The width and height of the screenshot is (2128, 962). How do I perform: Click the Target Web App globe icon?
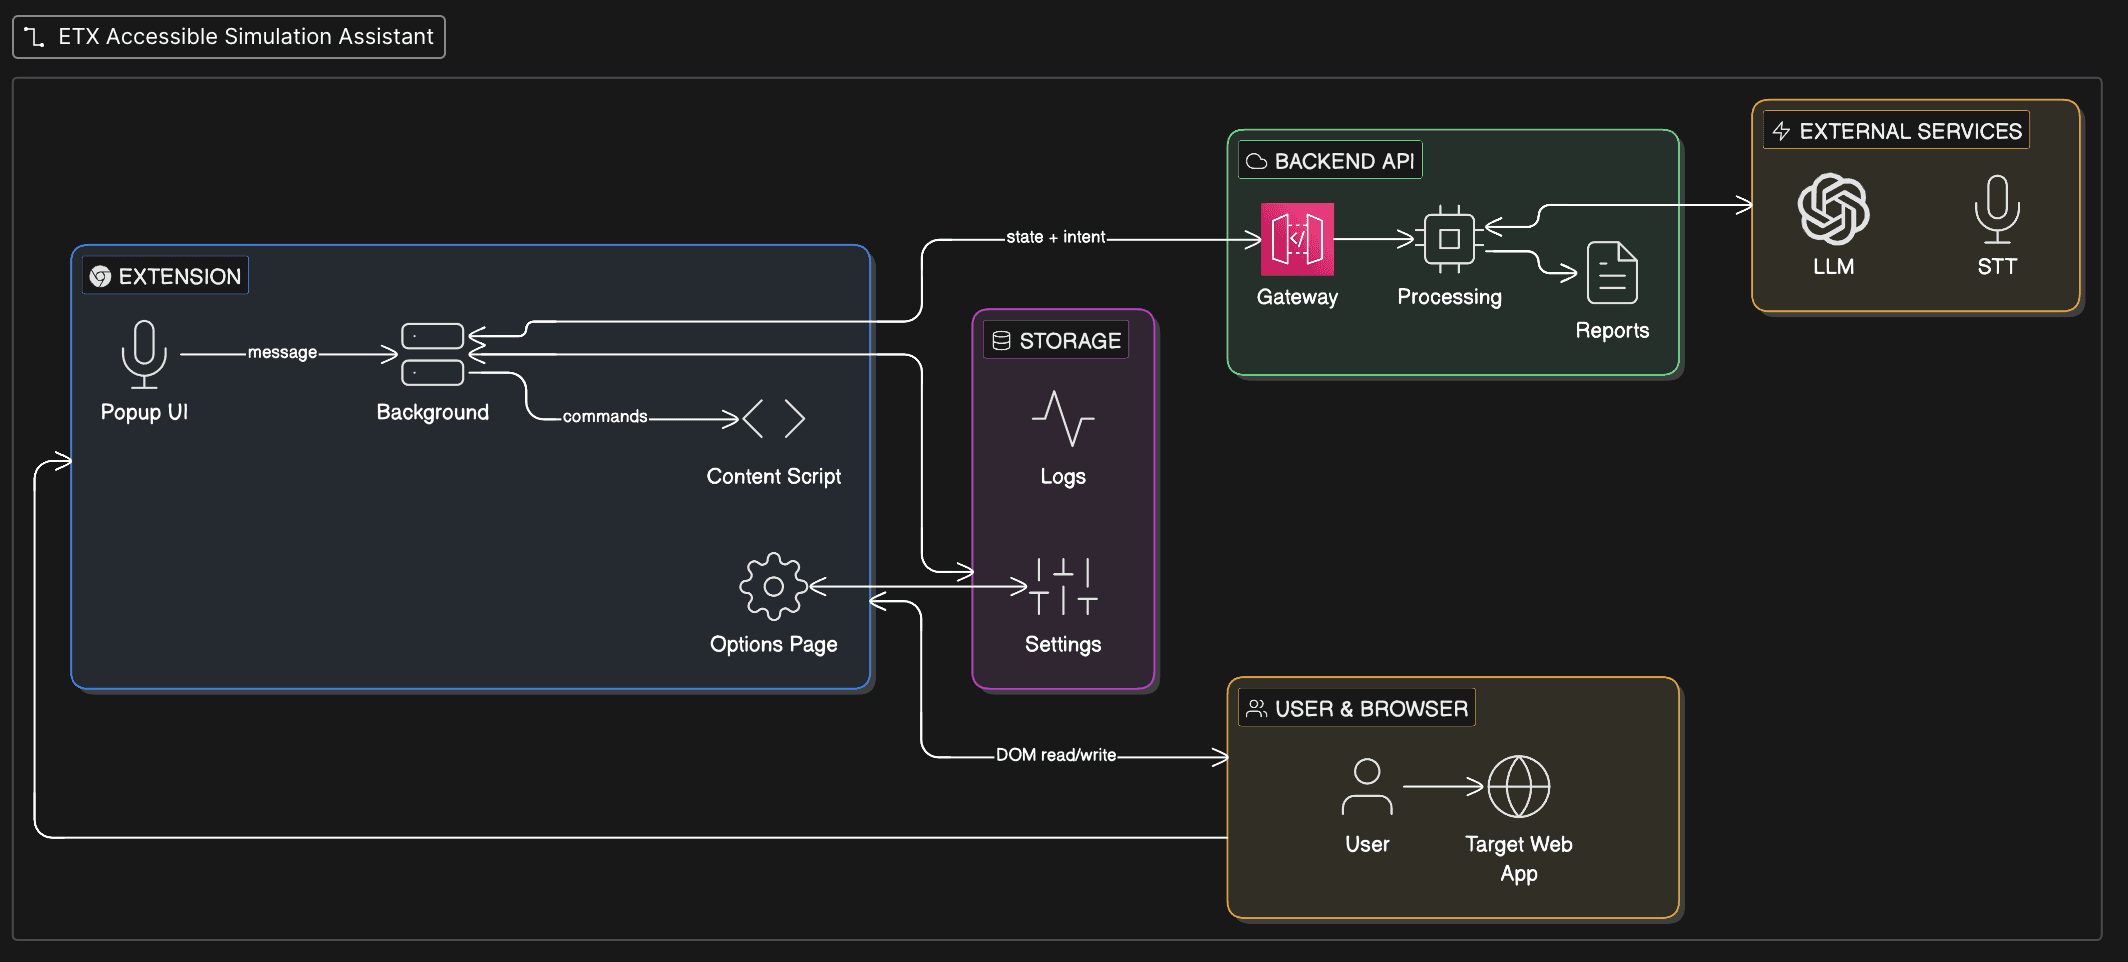[1518, 787]
